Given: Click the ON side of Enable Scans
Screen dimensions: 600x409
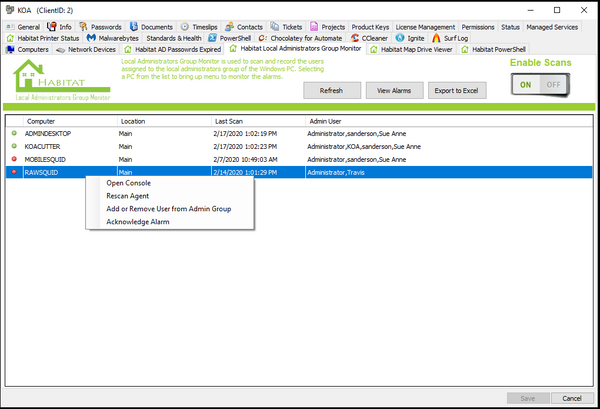Looking at the screenshot, I should click(525, 85).
